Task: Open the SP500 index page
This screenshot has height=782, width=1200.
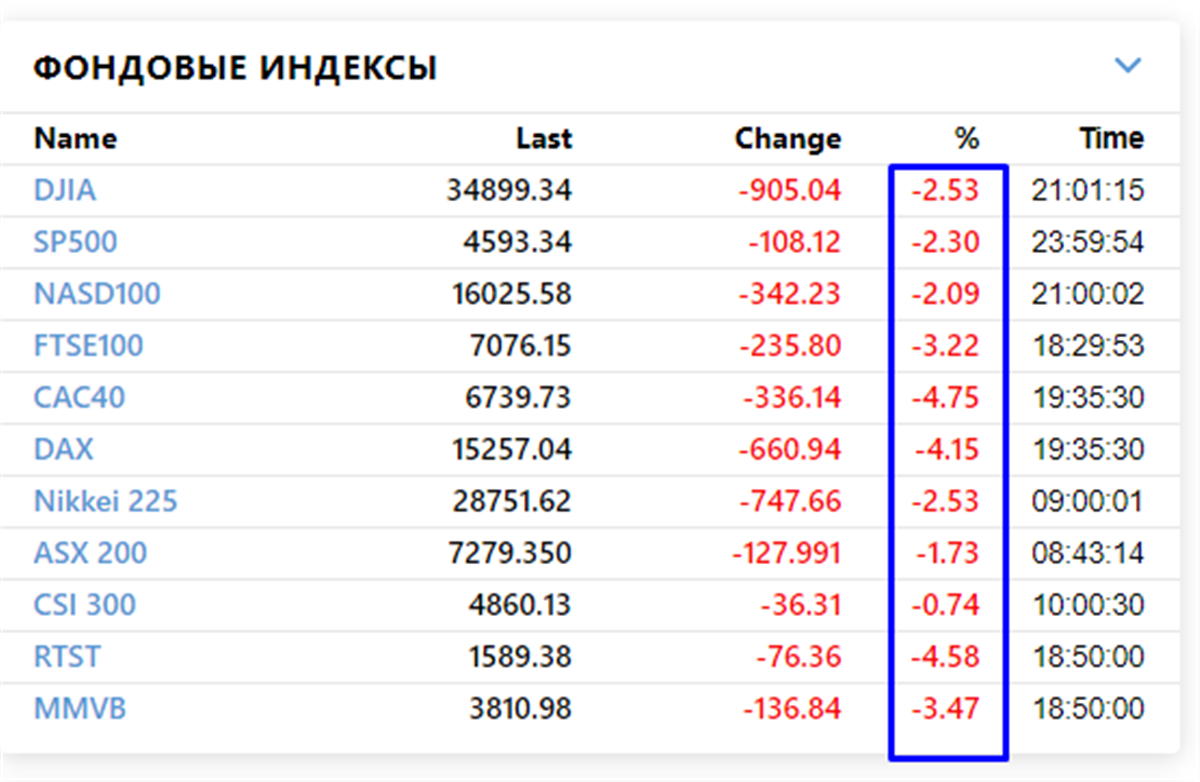Action: point(73,242)
